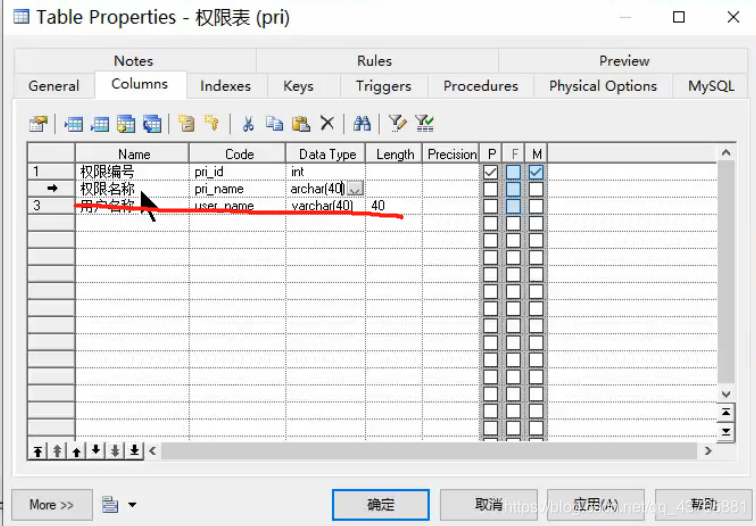
Task: Open the Keys tab
Action: click(298, 86)
